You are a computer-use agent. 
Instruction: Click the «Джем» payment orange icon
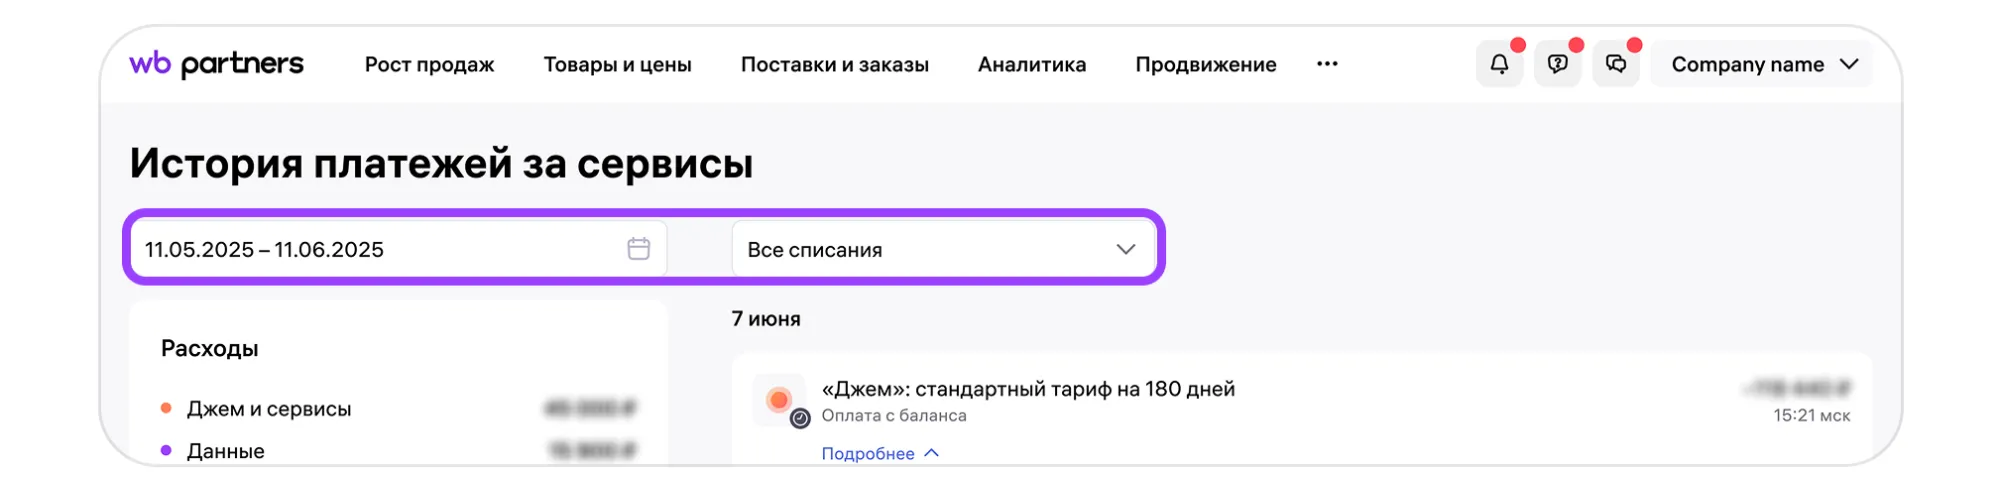point(779,400)
